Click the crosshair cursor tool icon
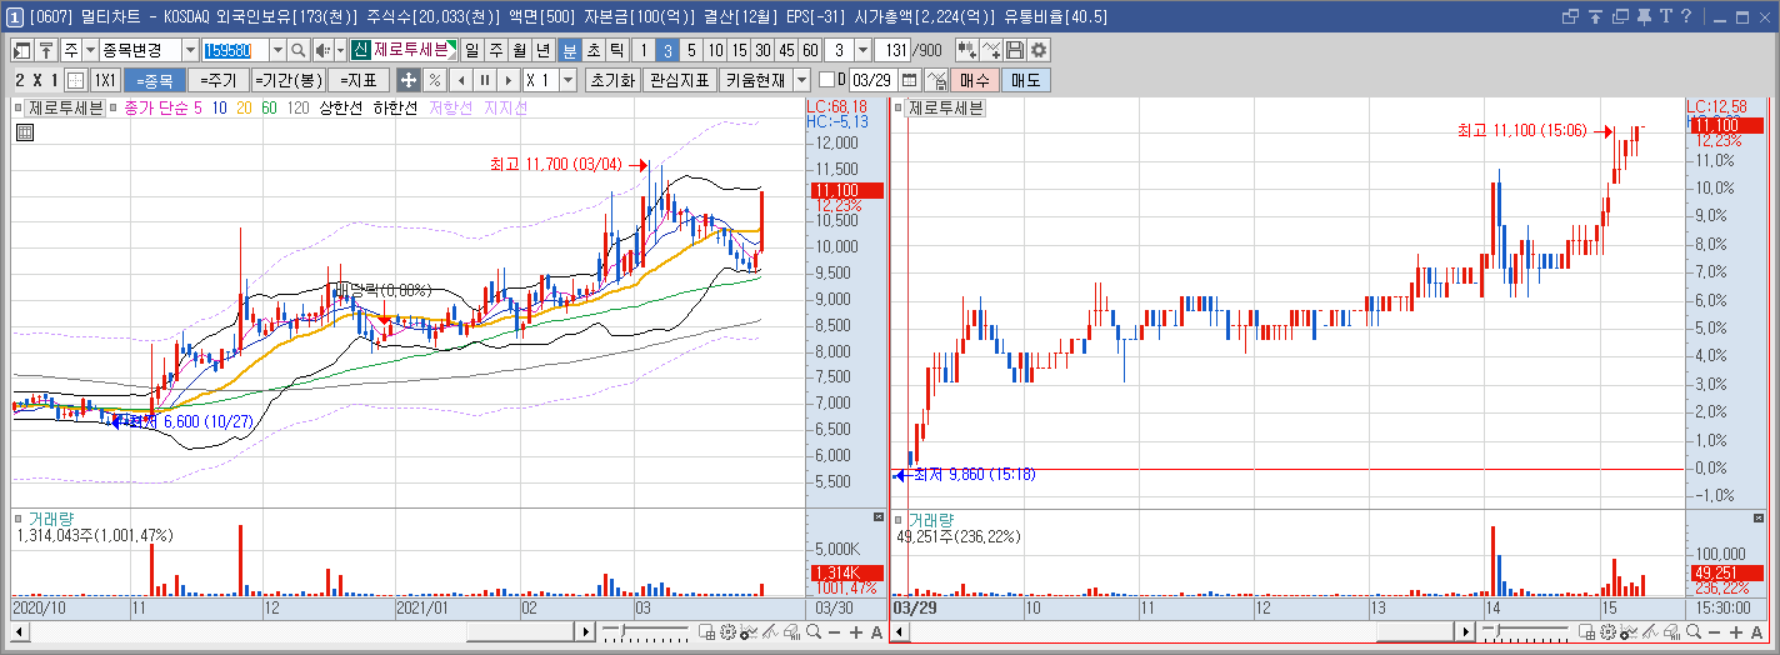Screen dimensions: 1780x655 click(408, 80)
